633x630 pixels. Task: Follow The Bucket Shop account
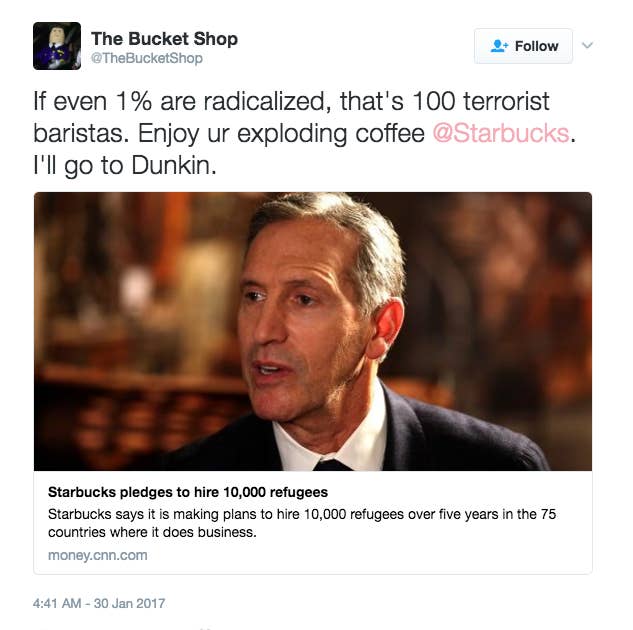pyautogui.click(x=523, y=46)
